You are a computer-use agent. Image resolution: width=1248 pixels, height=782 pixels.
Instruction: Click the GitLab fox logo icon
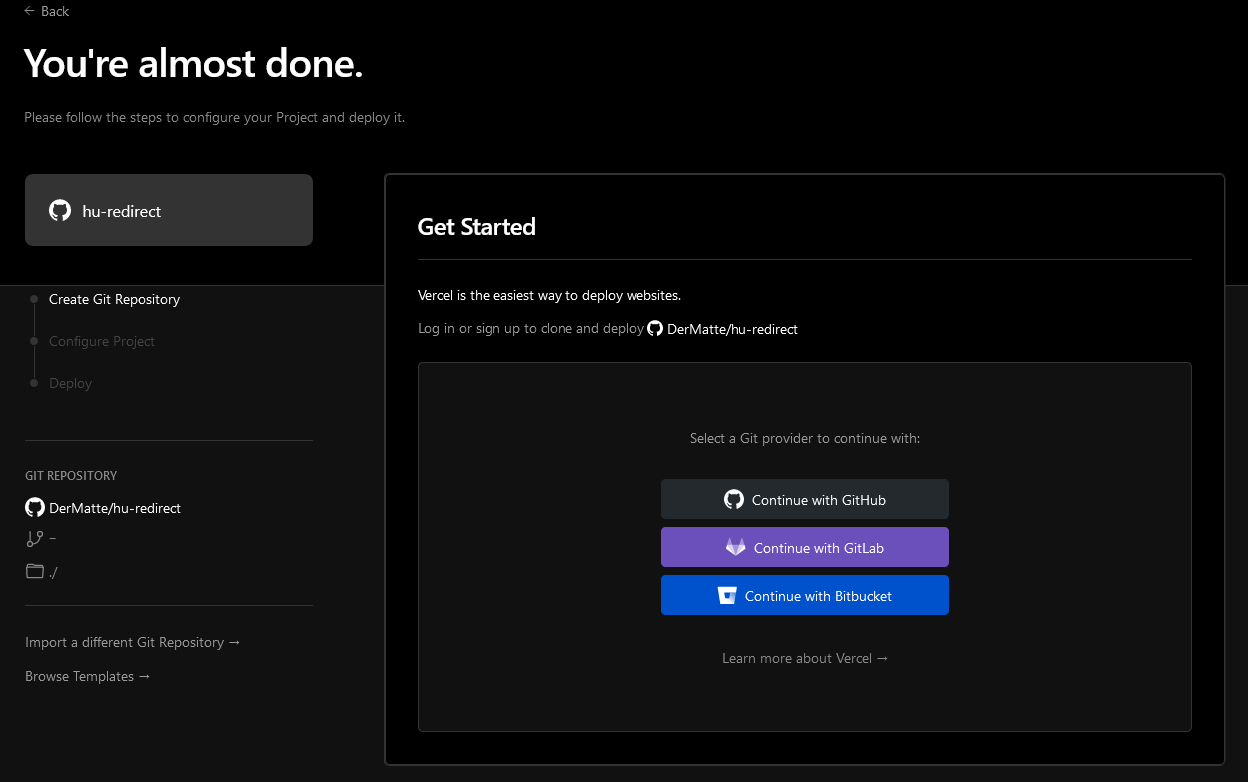pos(736,547)
